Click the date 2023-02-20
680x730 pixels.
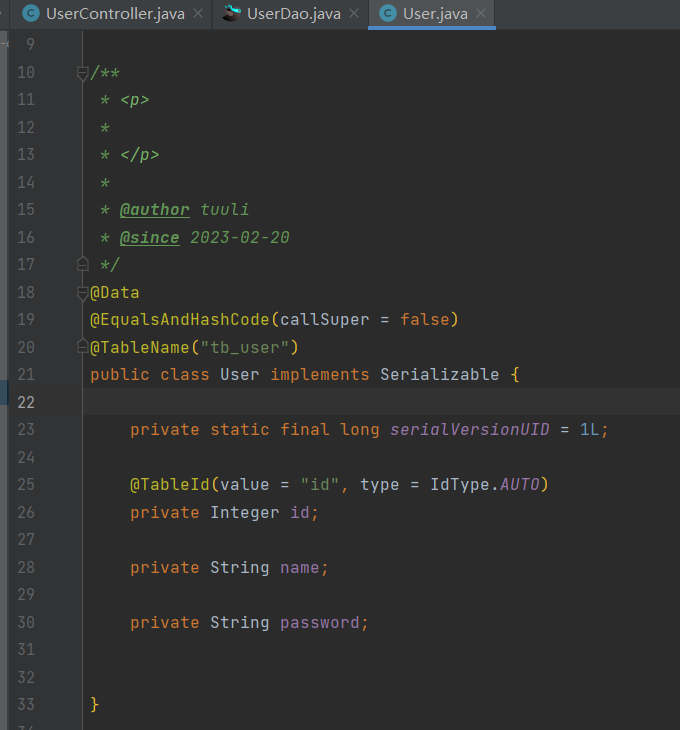(x=240, y=238)
